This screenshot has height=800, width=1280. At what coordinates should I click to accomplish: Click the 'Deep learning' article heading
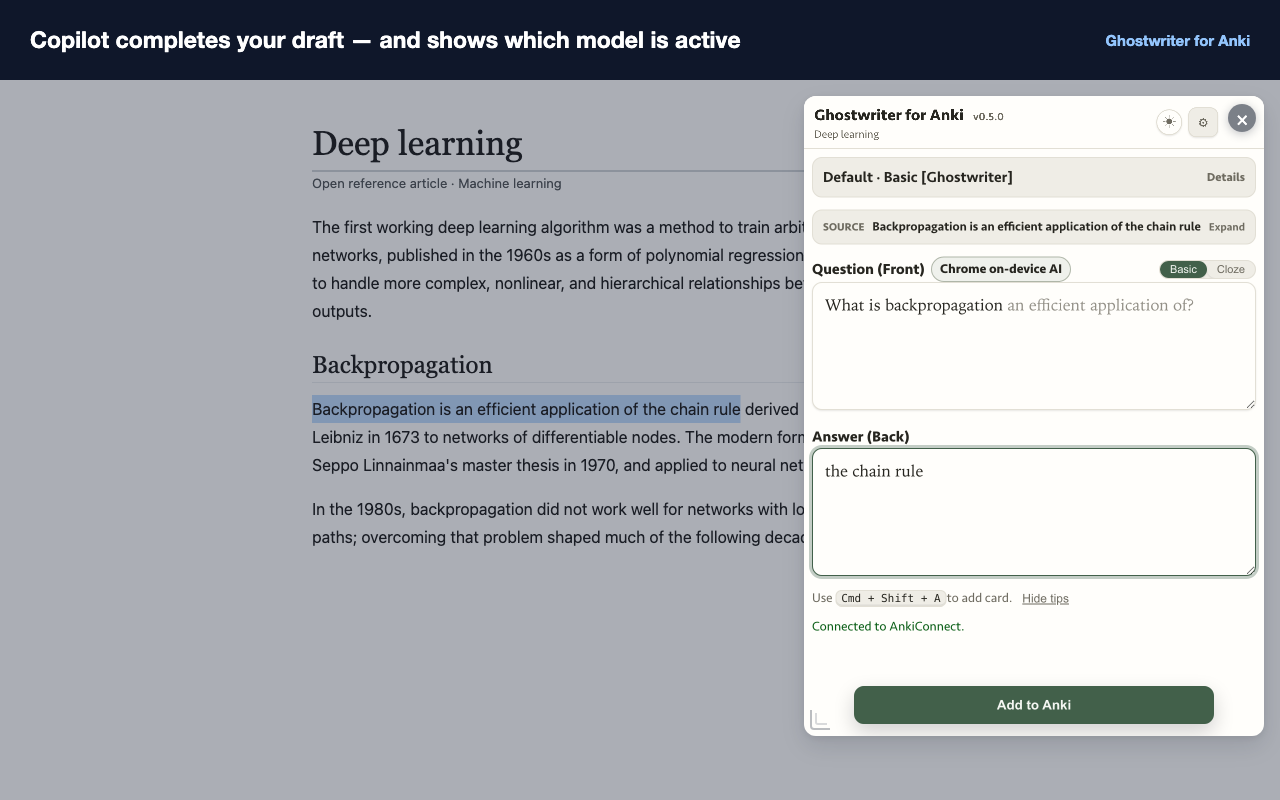[x=417, y=144]
